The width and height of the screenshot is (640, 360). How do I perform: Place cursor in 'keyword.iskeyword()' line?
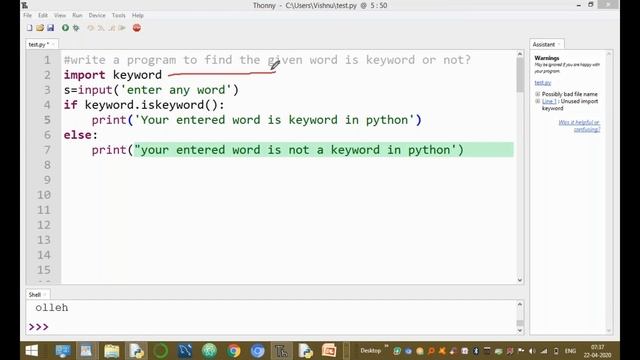pyautogui.click(x=144, y=105)
